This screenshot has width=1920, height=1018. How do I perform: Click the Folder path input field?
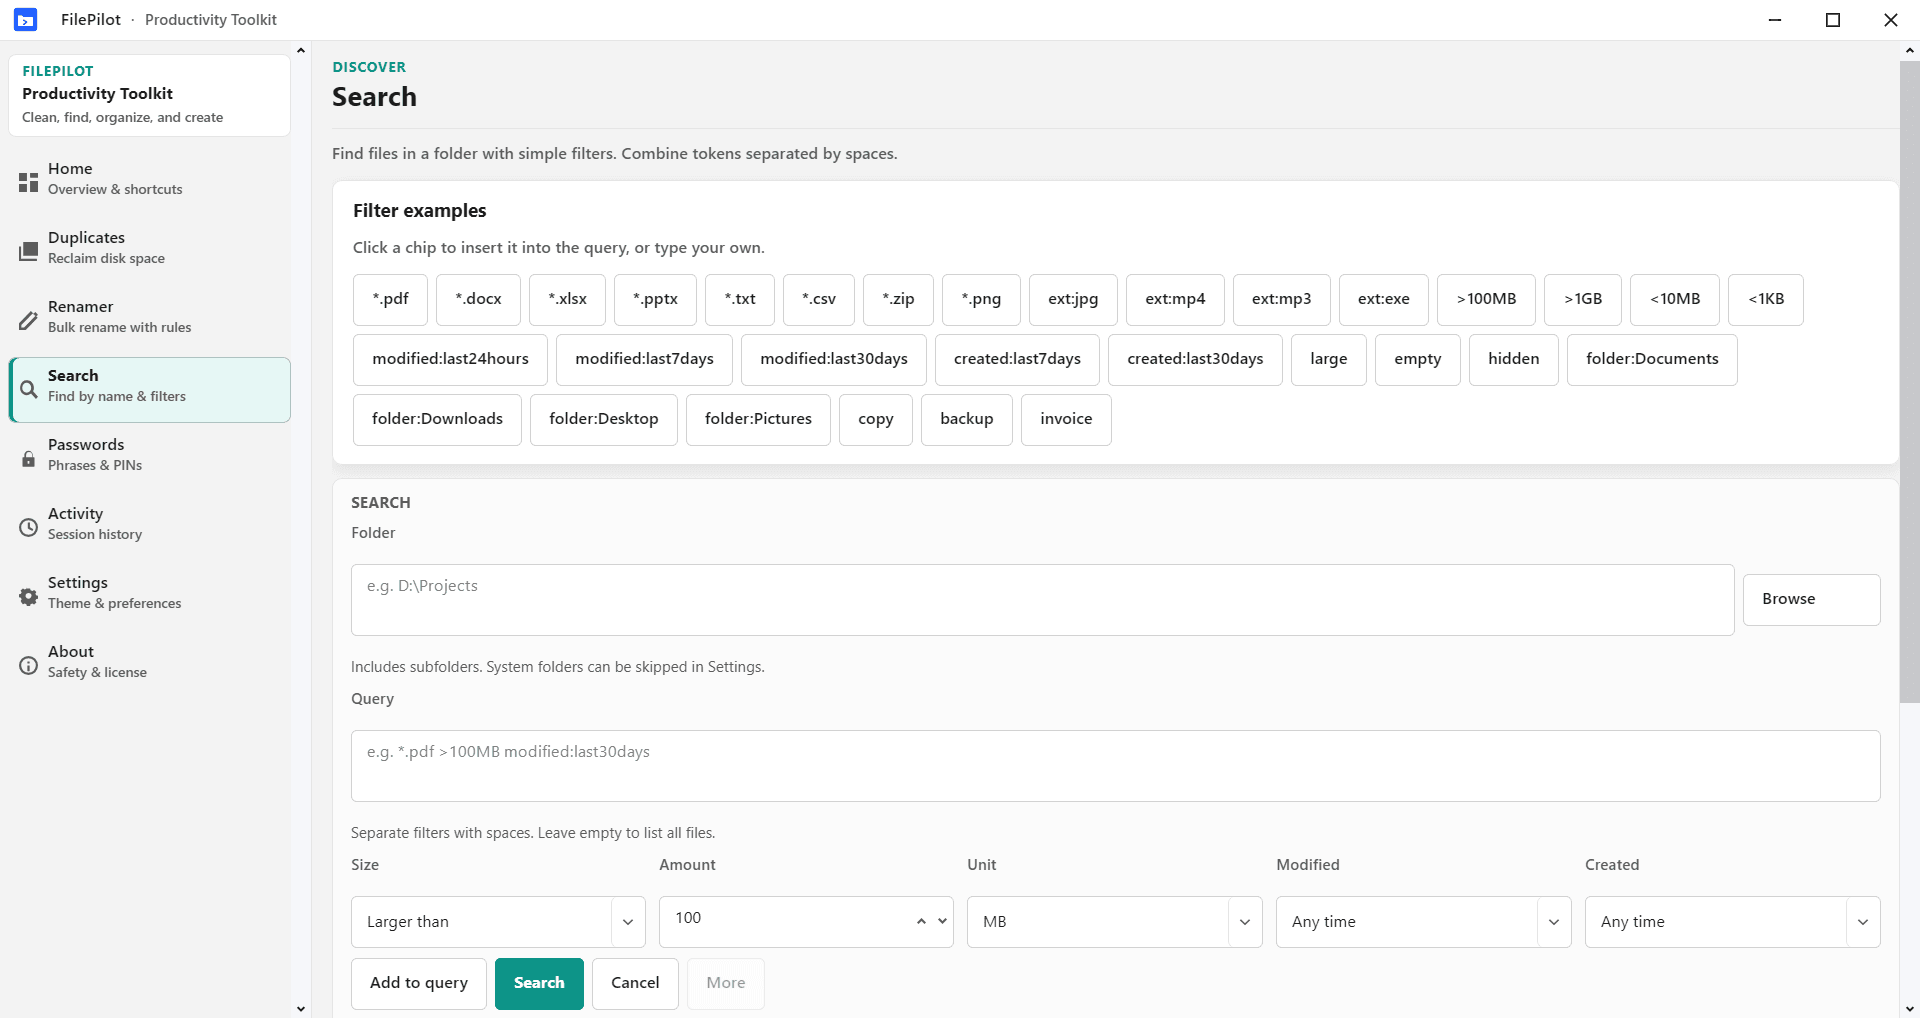pyautogui.click(x=1042, y=600)
